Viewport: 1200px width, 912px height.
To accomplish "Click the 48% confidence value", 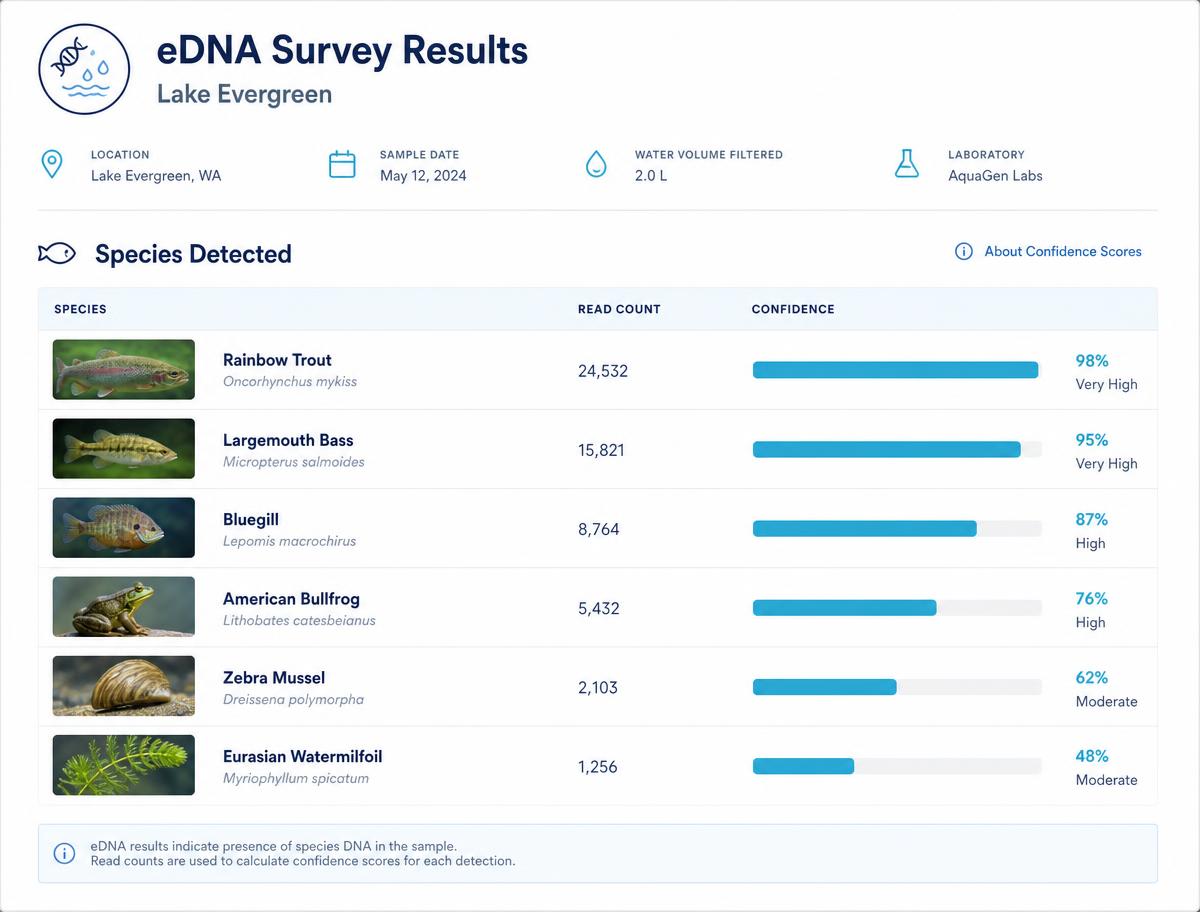I will 1092,756.
